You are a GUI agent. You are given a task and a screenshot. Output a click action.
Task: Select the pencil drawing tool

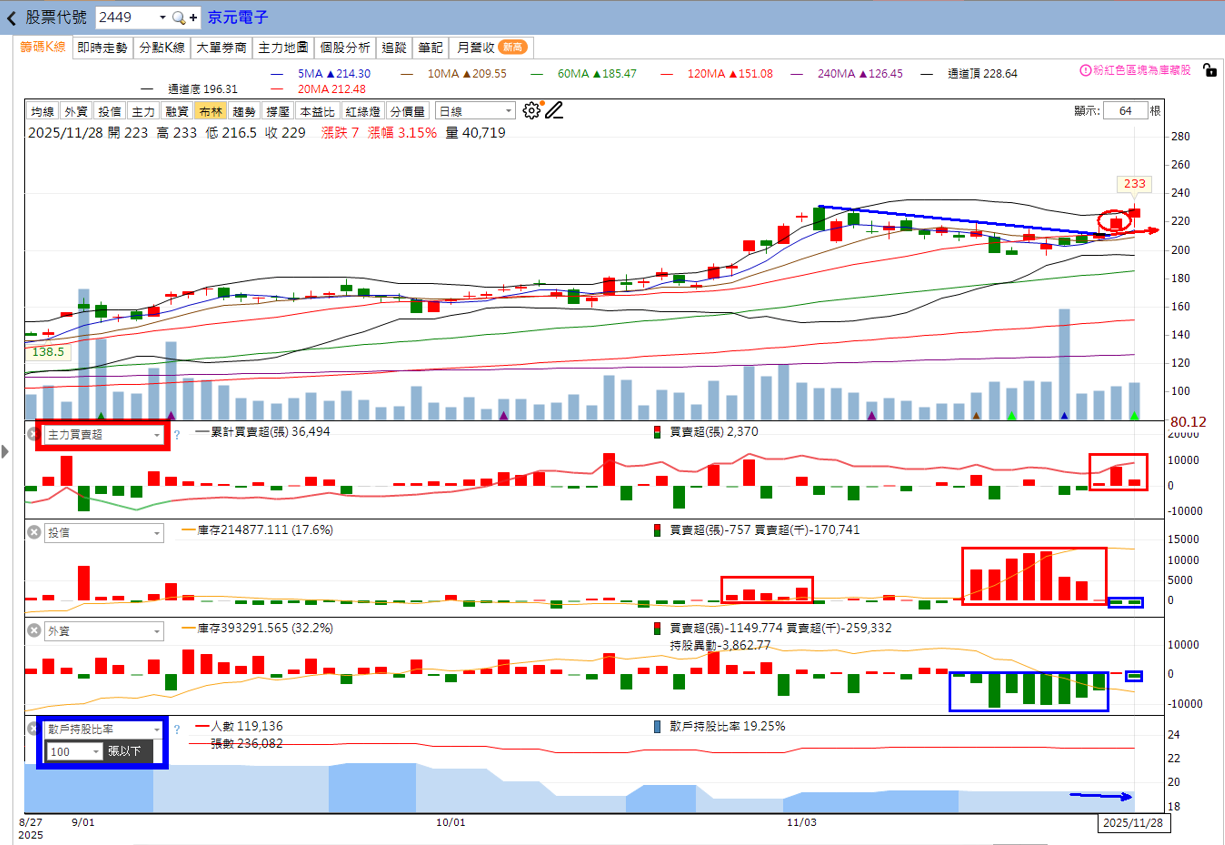tap(553, 111)
